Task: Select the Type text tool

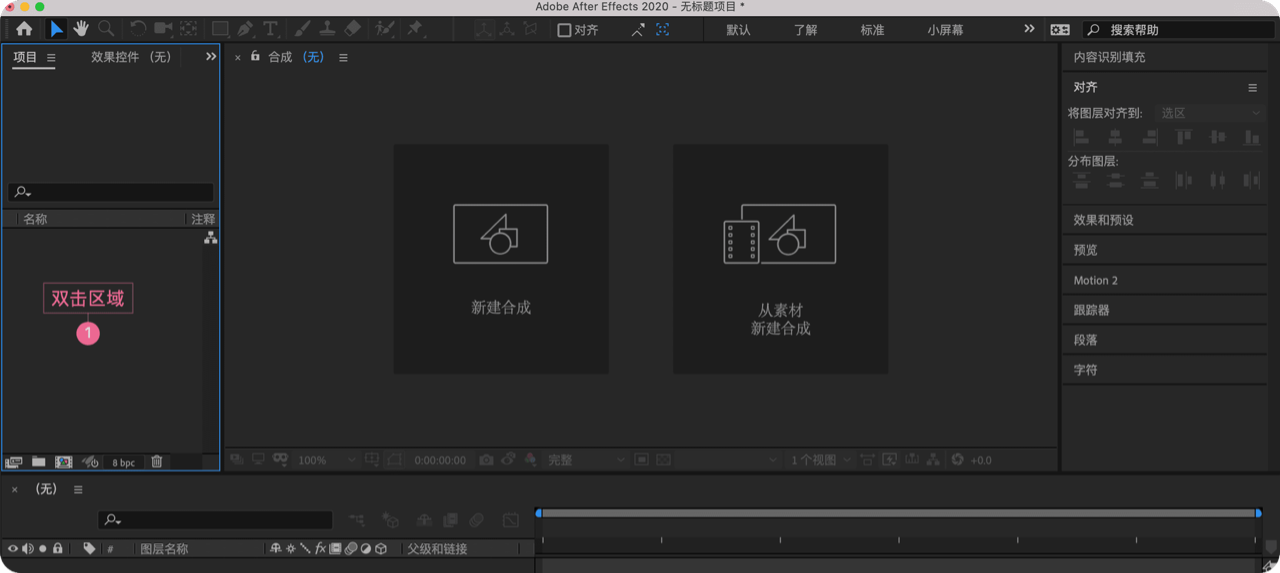Action: (x=270, y=30)
